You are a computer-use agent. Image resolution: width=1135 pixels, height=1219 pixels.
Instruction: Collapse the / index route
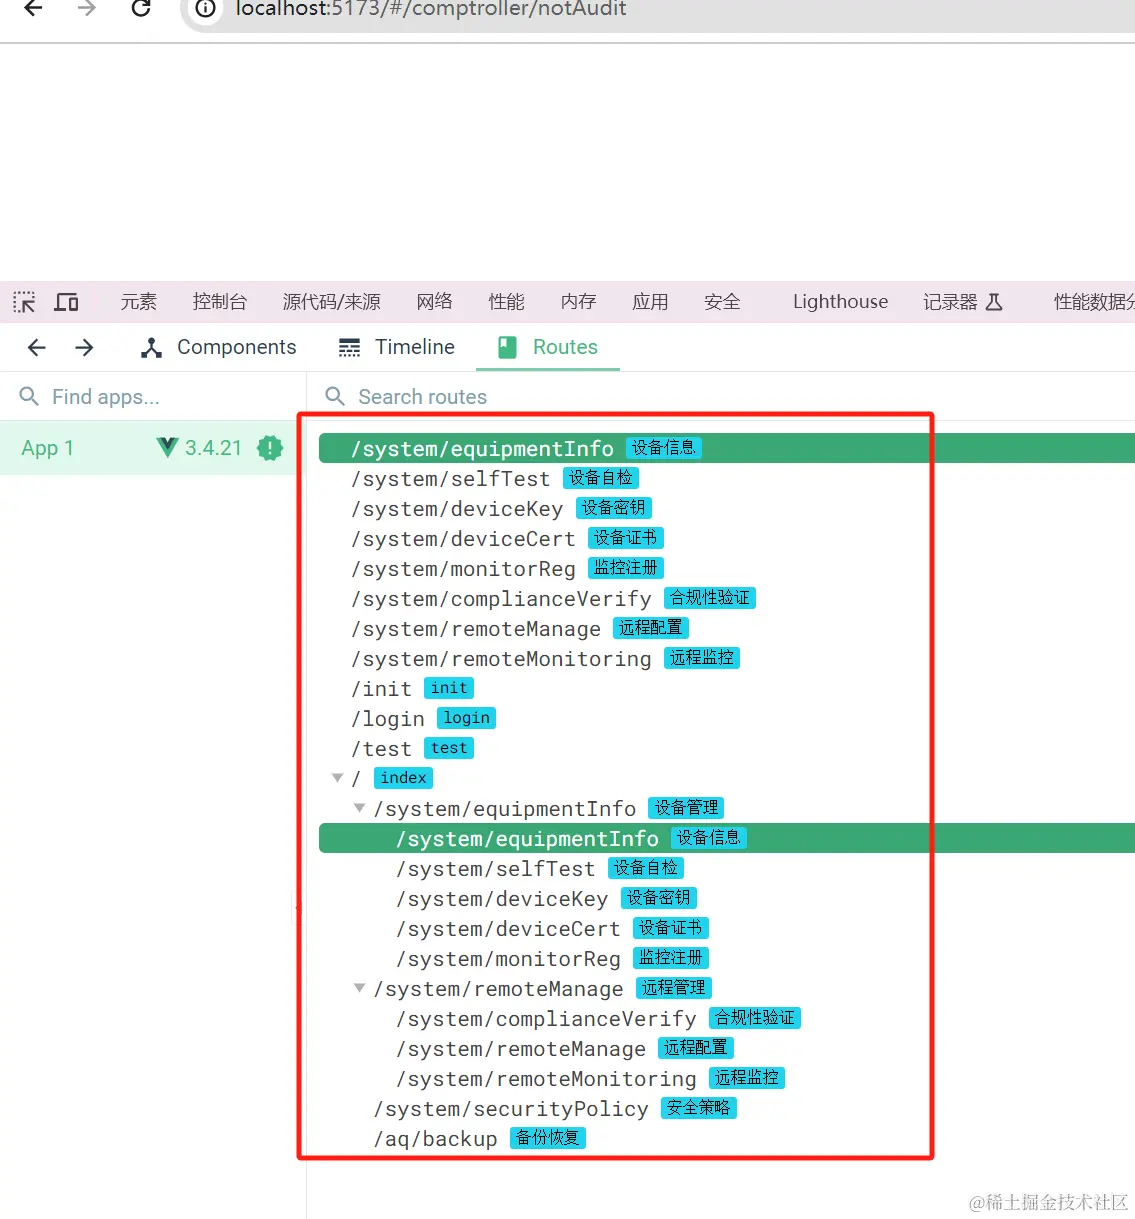tap(337, 777)
